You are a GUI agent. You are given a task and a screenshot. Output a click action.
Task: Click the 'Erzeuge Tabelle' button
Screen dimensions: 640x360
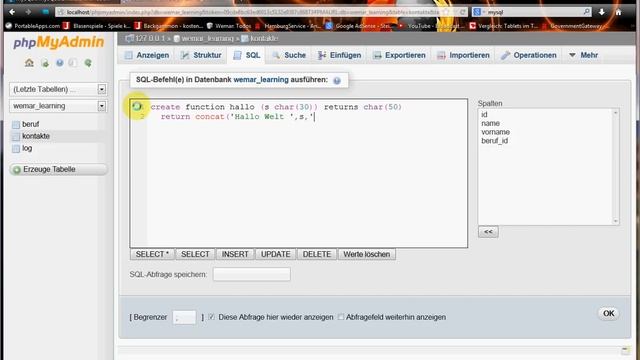tap(58, 169)
